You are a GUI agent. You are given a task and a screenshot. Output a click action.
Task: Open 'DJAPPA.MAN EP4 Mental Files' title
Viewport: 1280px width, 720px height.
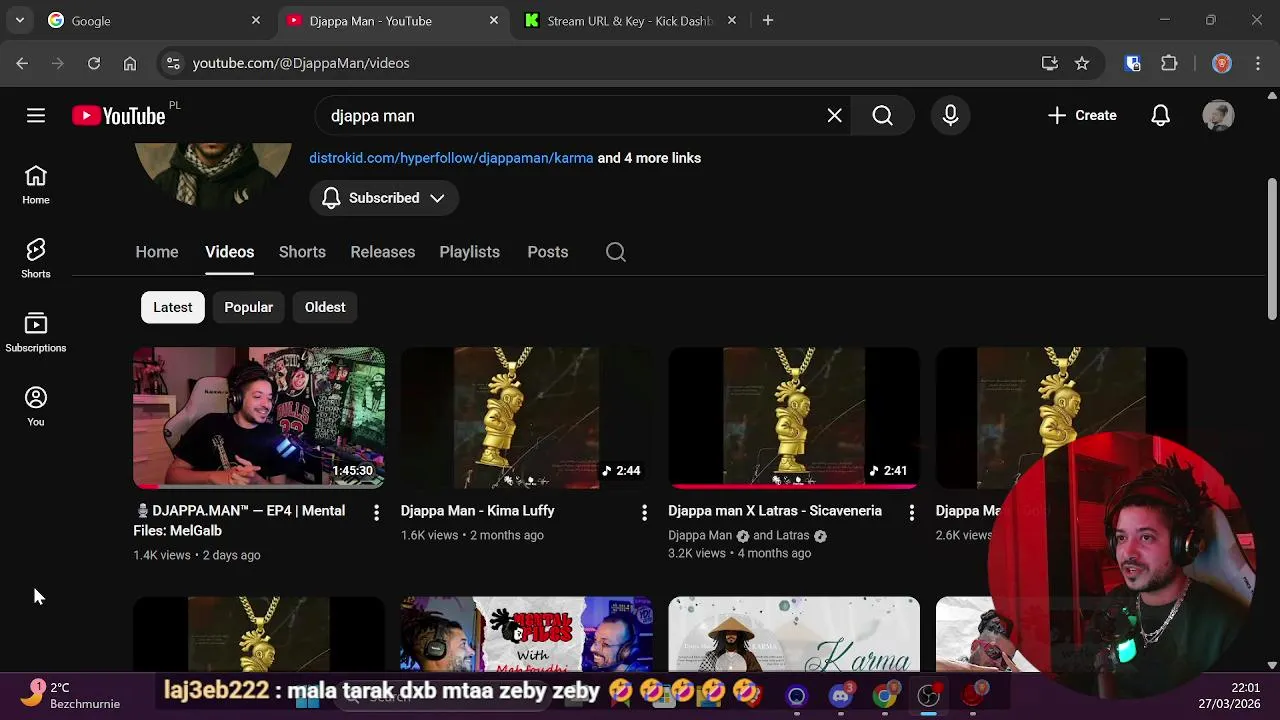click(240, 521)
